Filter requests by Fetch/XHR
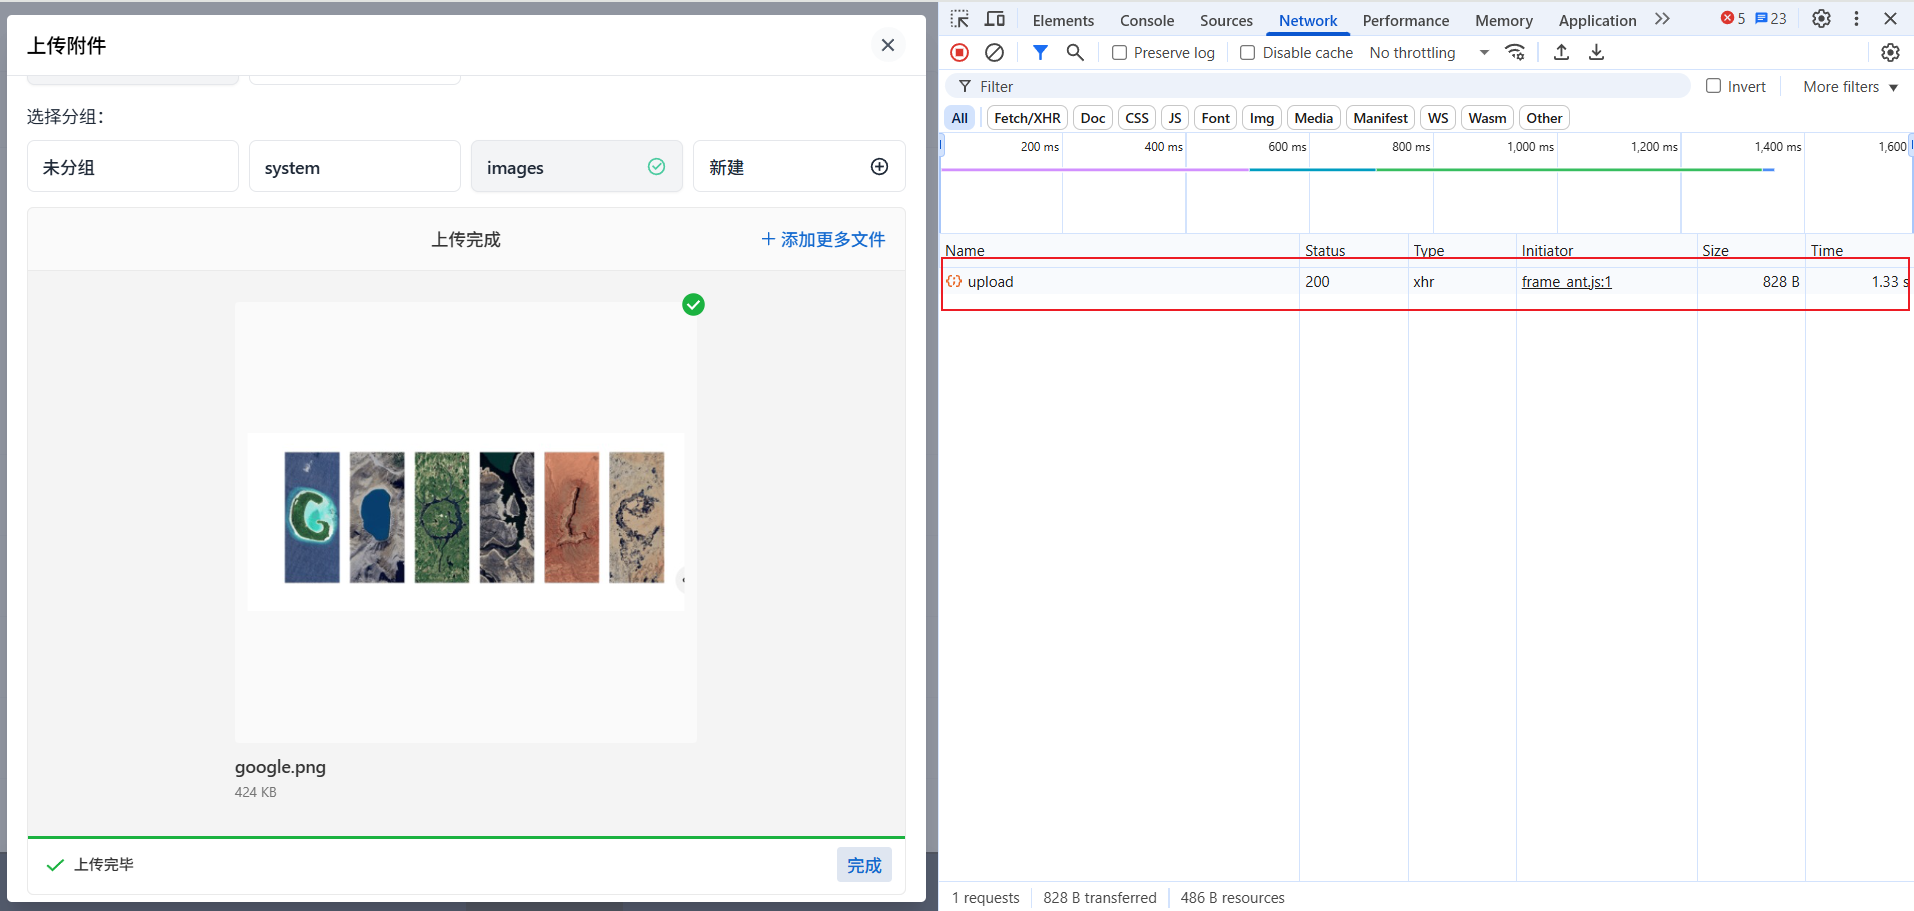 pos(1027,118)
